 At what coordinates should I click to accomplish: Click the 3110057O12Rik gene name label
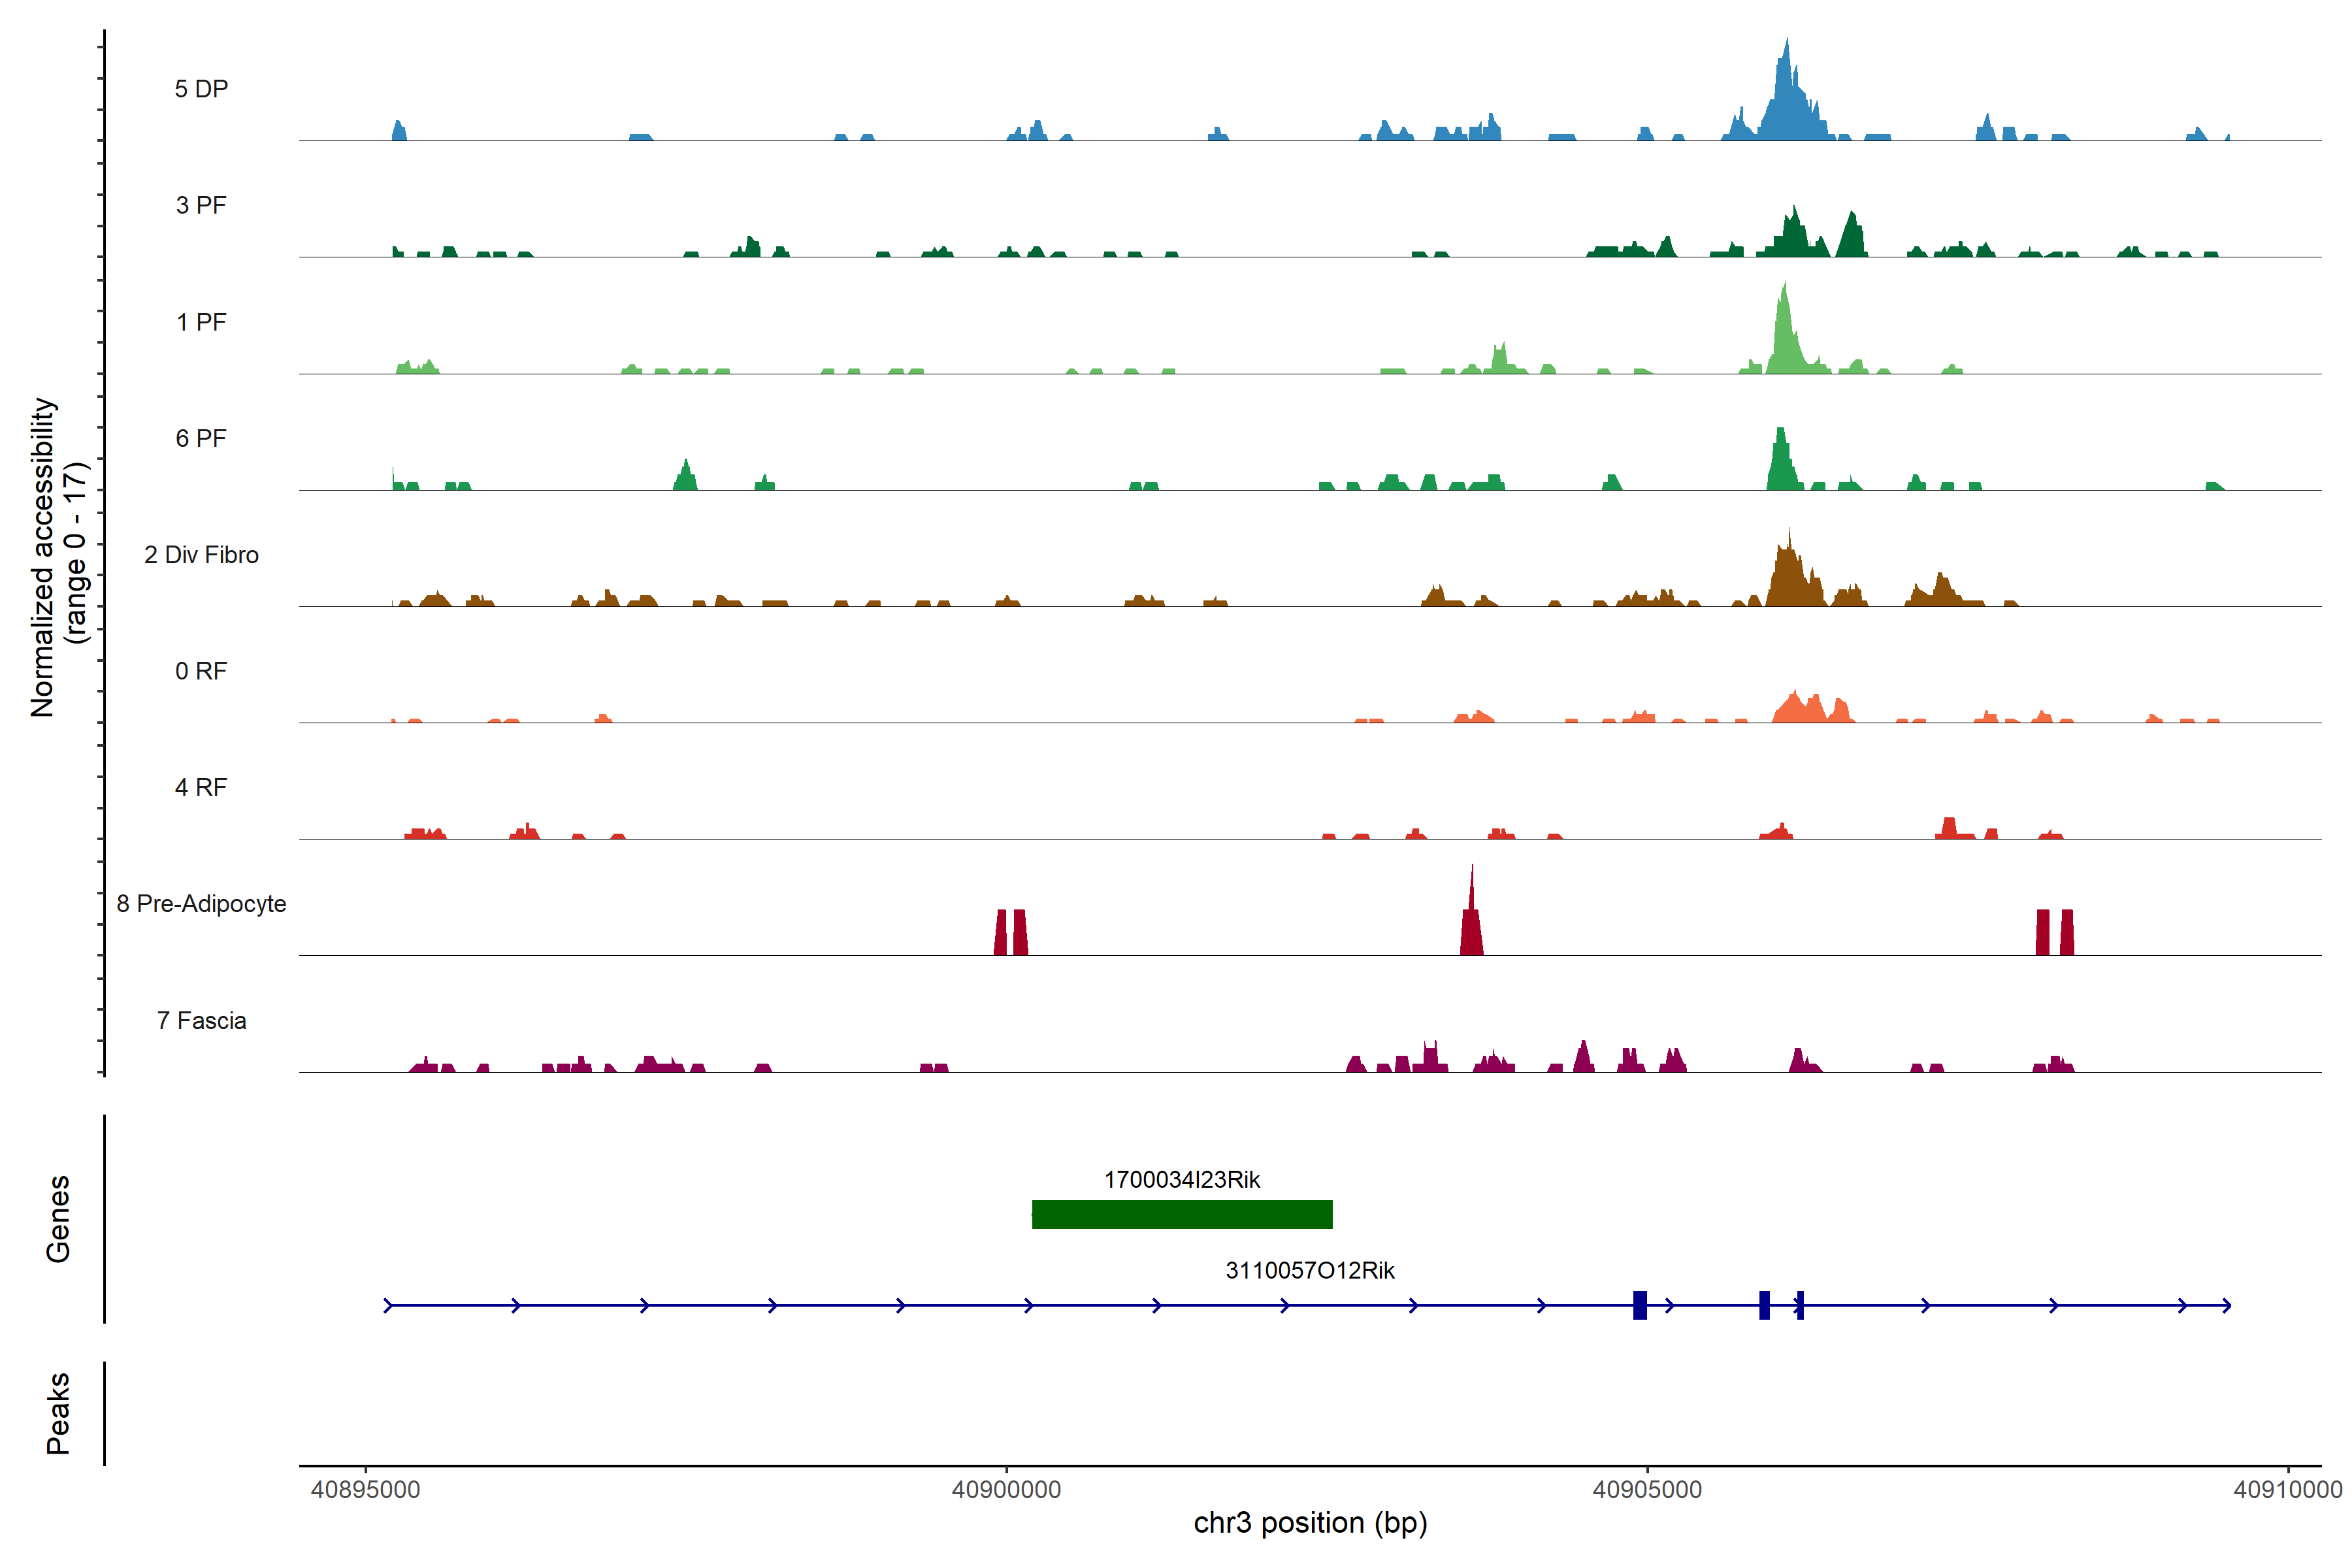(1309, 1270)
